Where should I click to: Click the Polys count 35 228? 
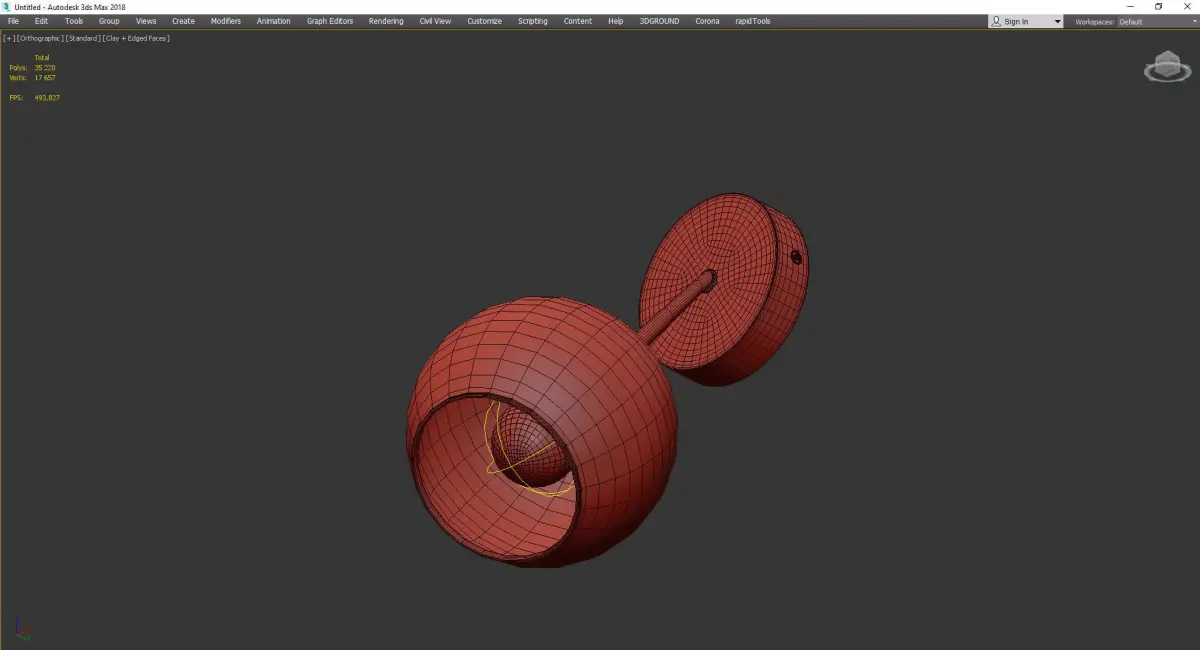coord(45,68)
